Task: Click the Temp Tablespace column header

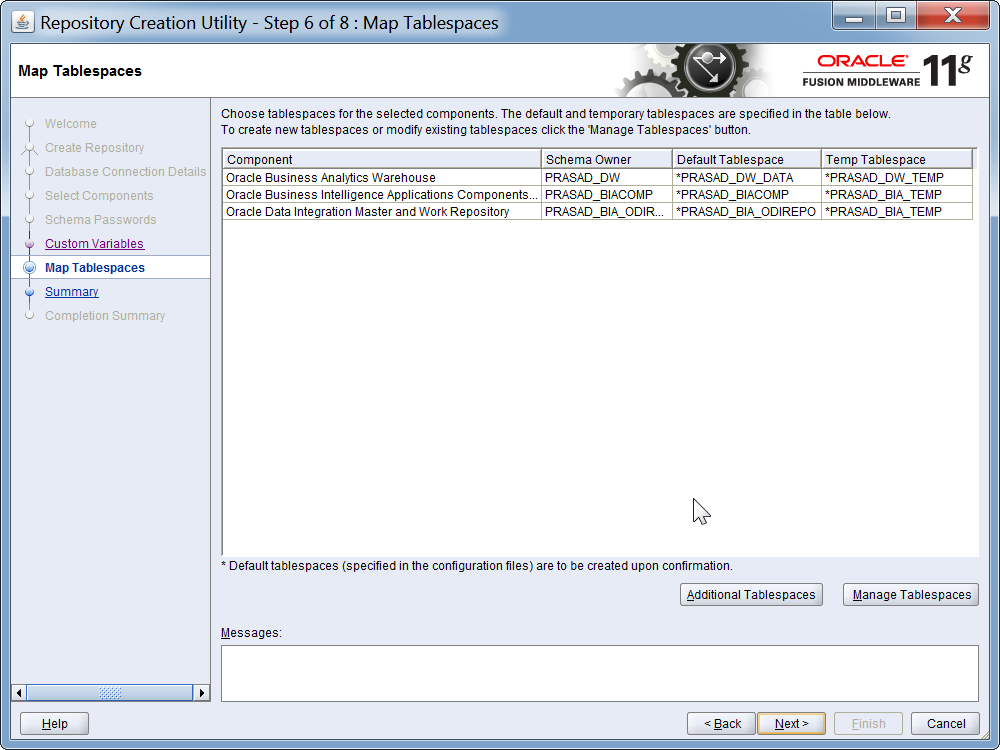Action: pyautogui.click(x=897, y=159)
